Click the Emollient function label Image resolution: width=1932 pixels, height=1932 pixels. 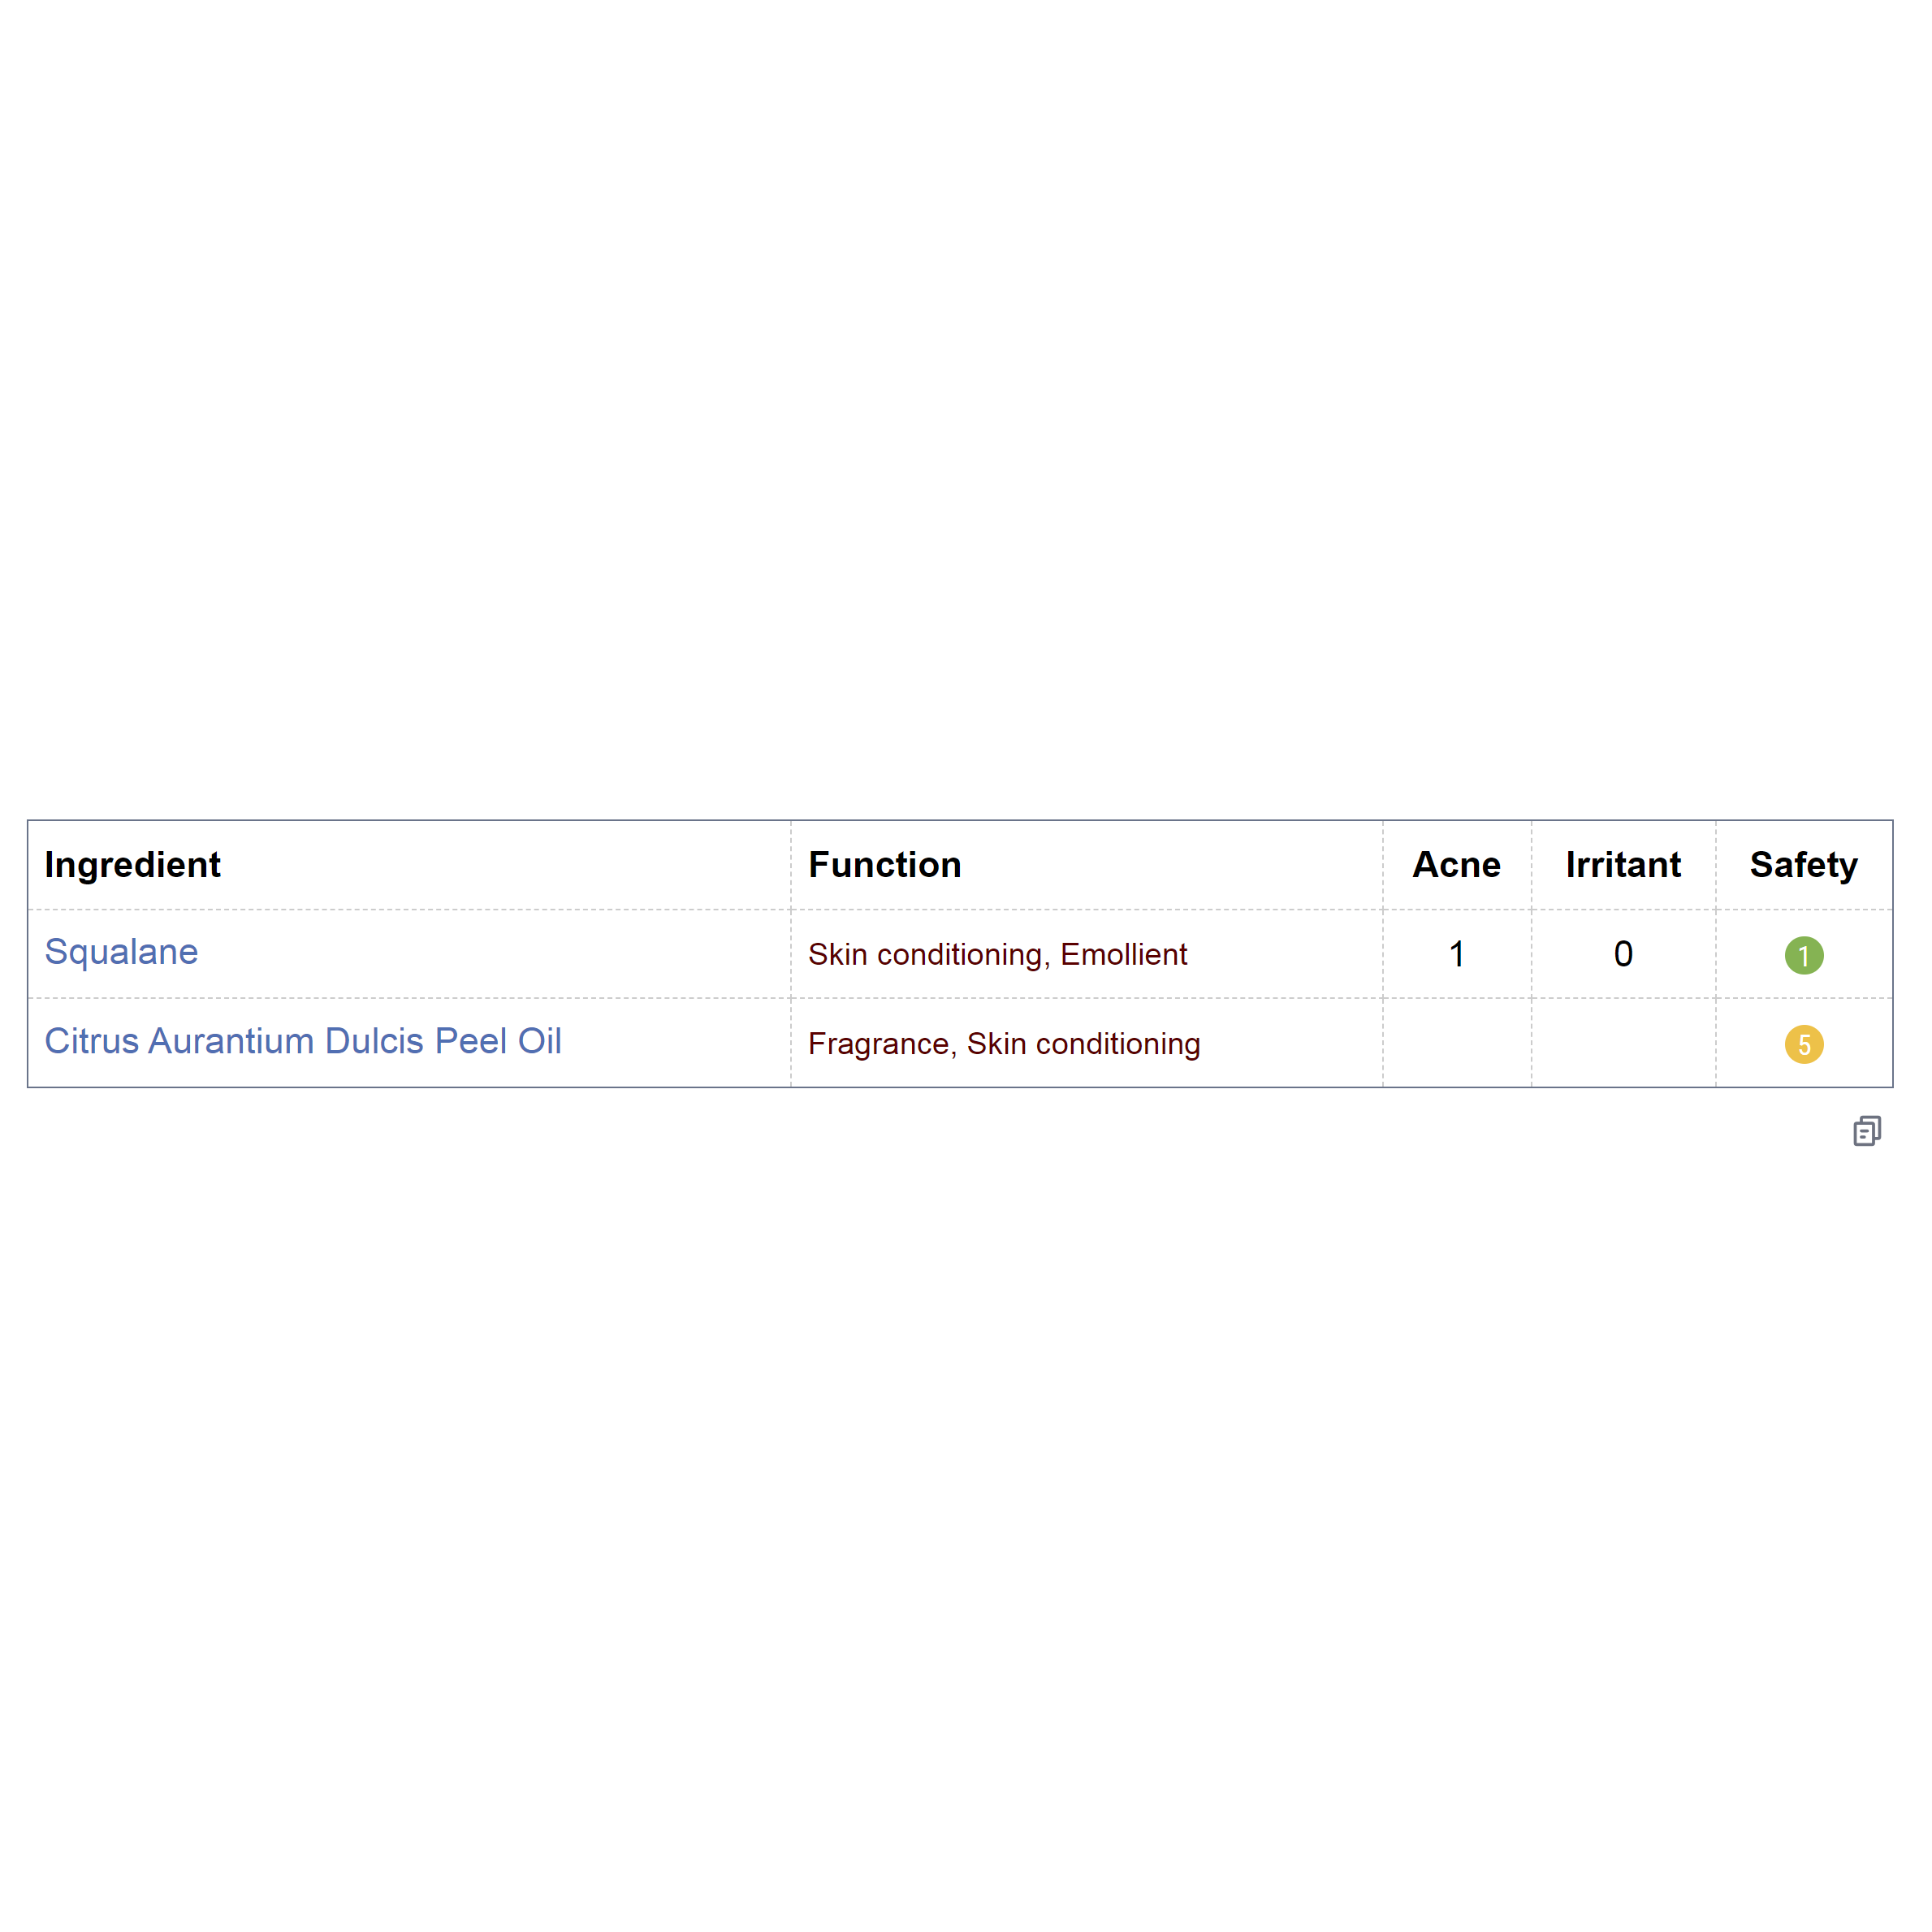tap(1123, 954)
